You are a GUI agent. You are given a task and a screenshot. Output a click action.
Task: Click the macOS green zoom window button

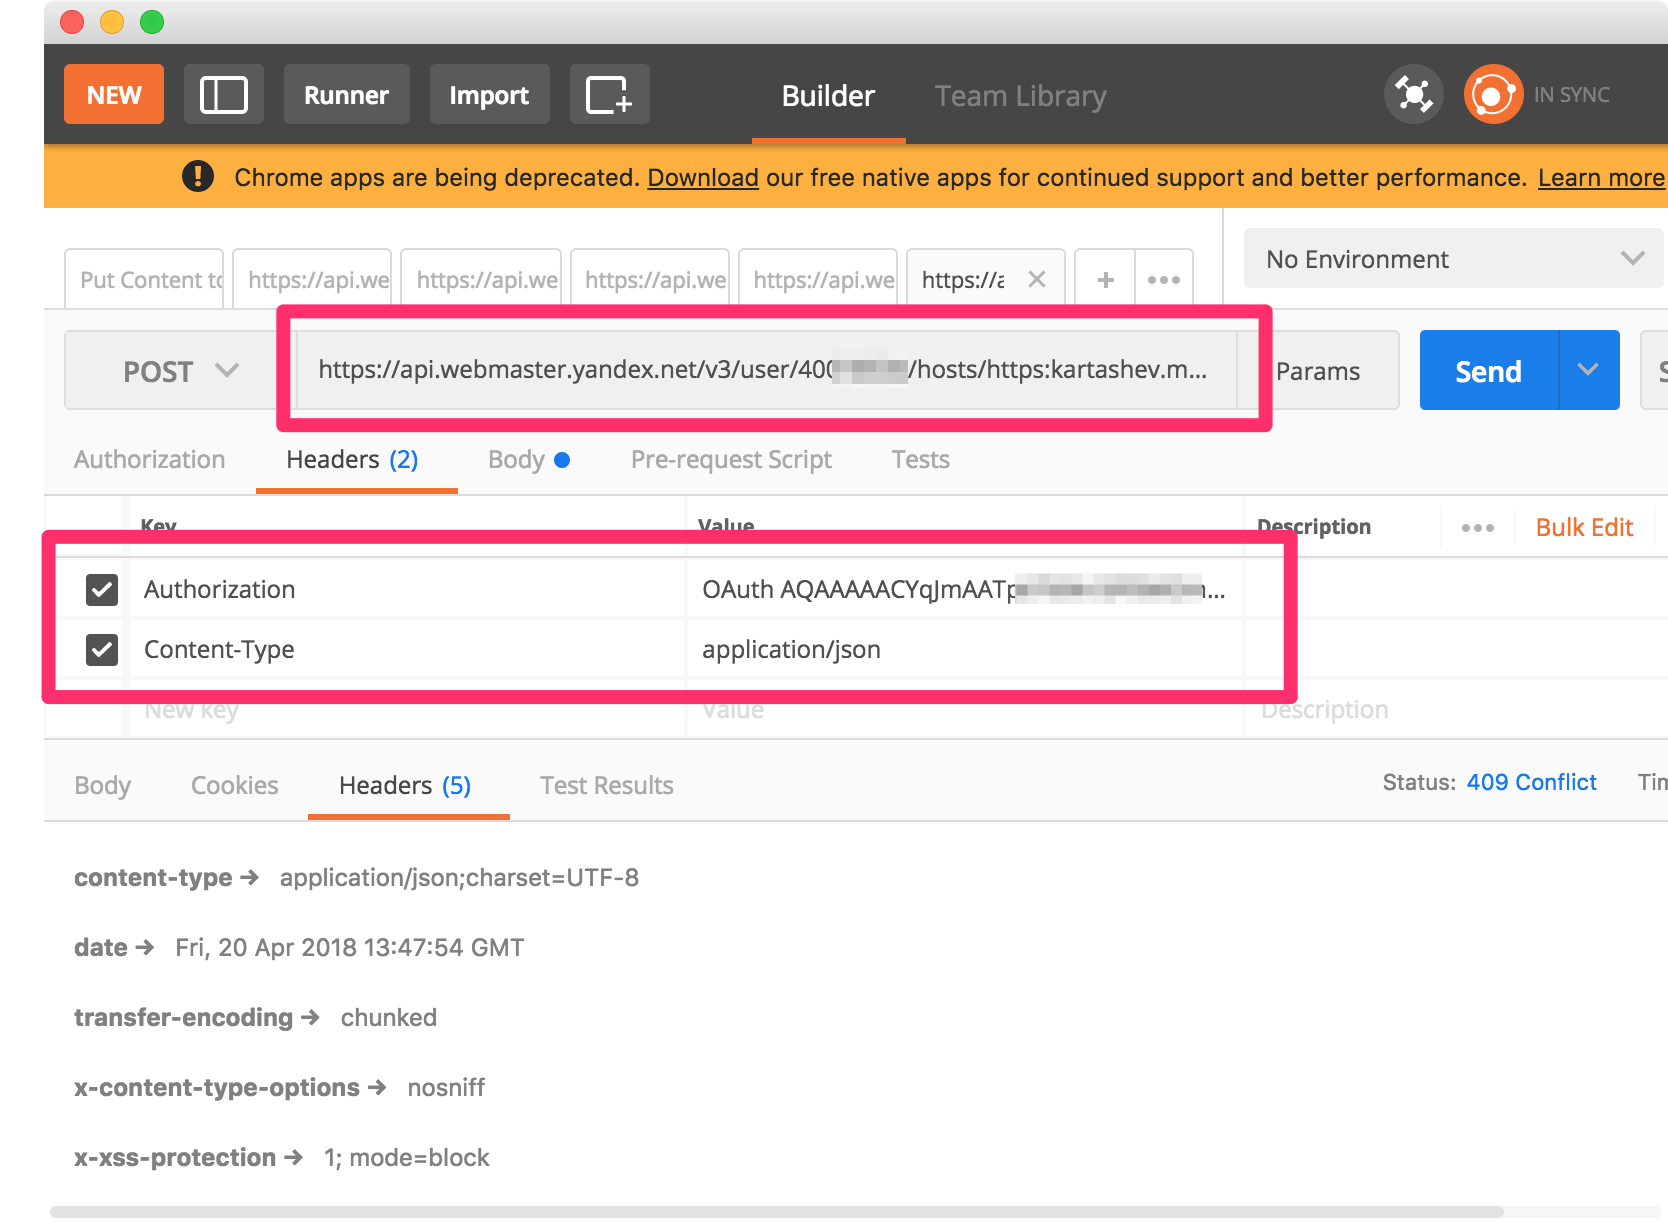click(x=152, y=22)
